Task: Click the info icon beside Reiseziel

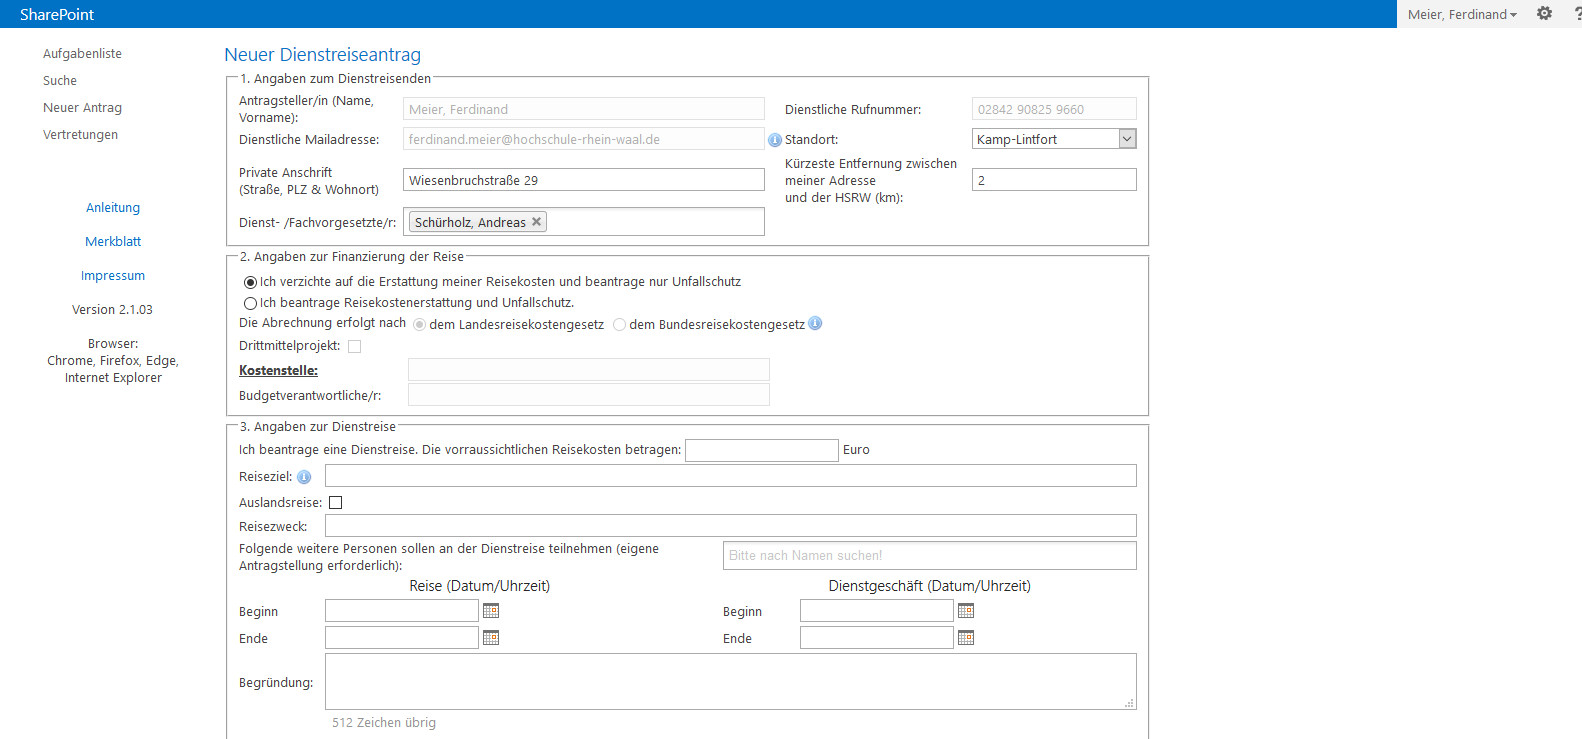Action: 304,477
